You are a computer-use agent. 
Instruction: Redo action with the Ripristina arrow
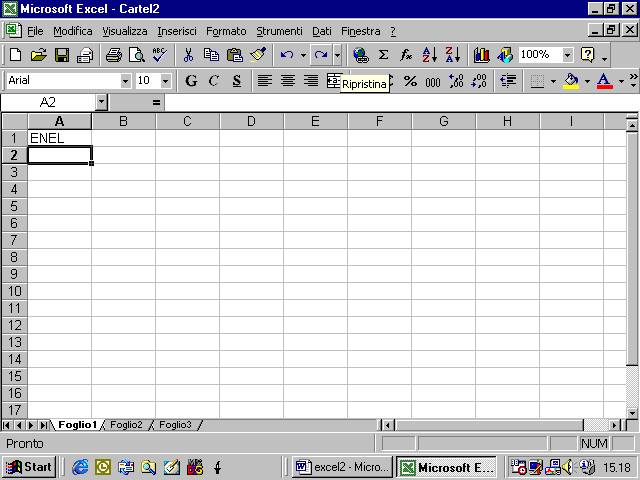(x=321, y=54)
